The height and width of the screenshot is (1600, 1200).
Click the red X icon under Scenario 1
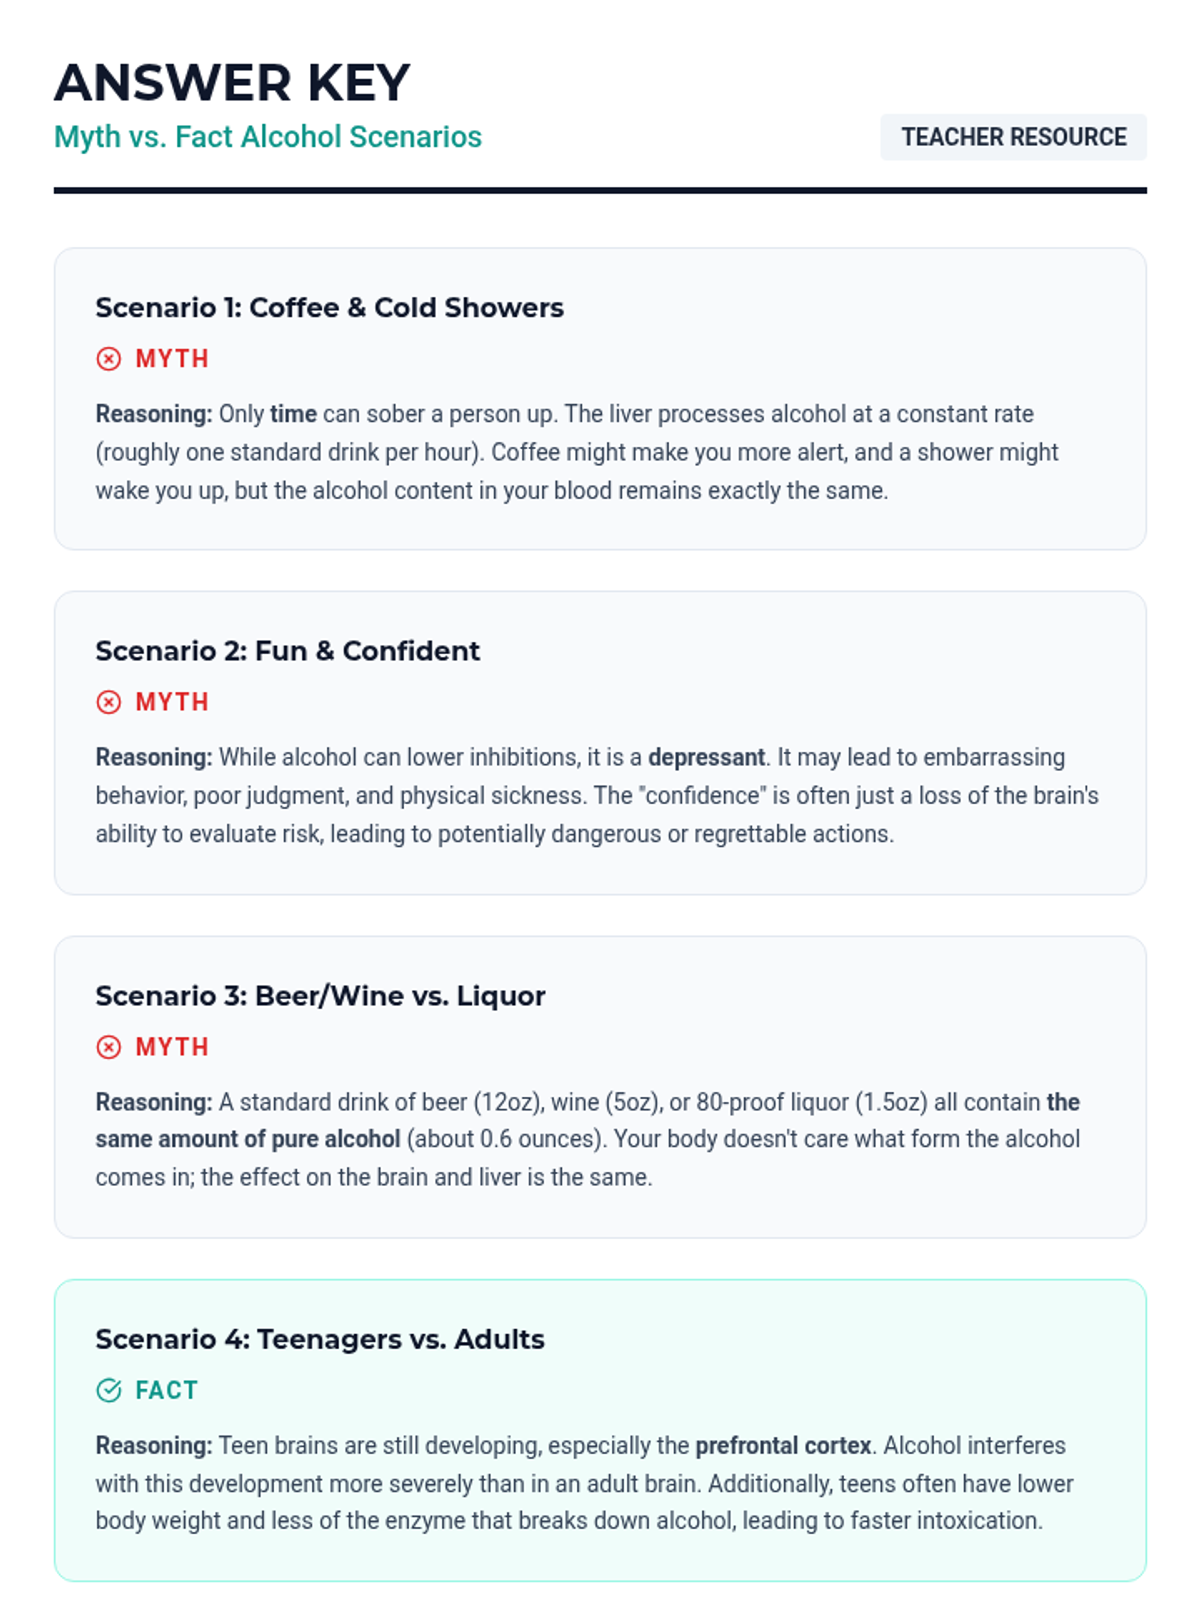coord(109,358)
